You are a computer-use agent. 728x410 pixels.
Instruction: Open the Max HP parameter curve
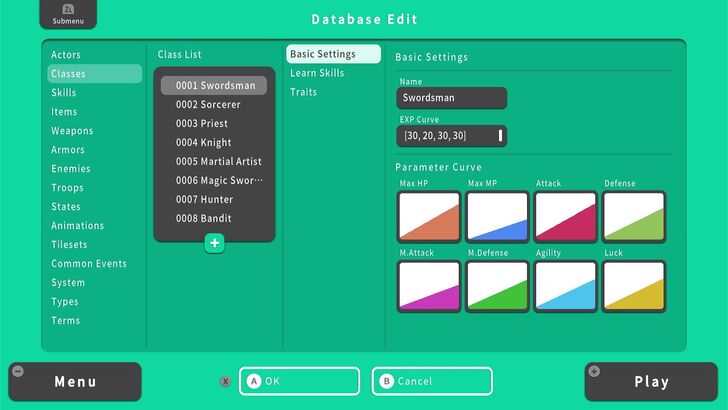[x=429, y=217]
